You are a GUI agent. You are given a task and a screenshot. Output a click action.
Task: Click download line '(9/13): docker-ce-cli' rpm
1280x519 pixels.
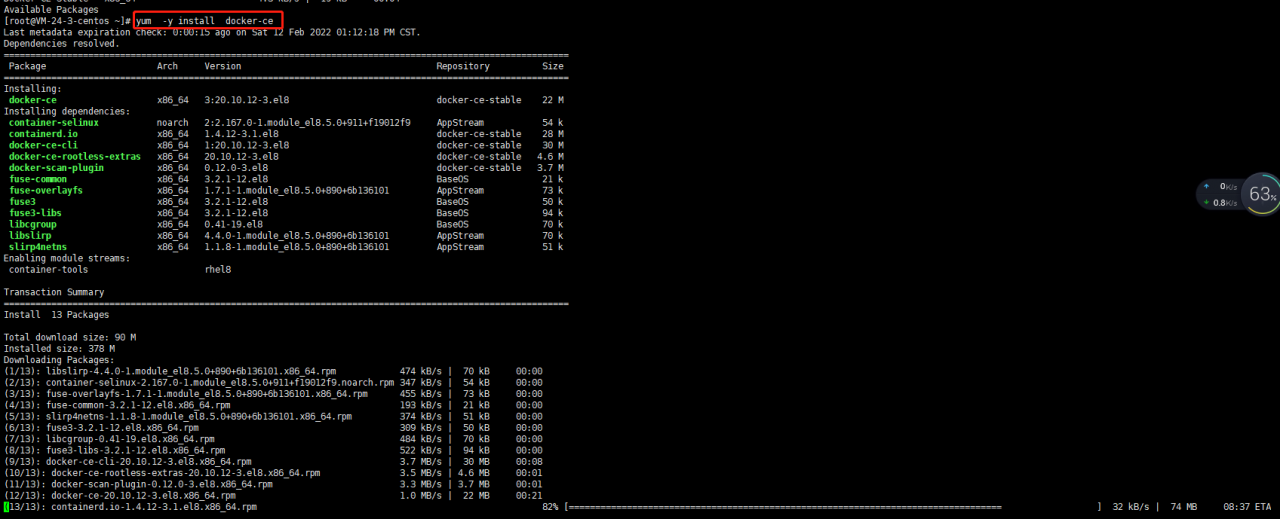(127, 462)
